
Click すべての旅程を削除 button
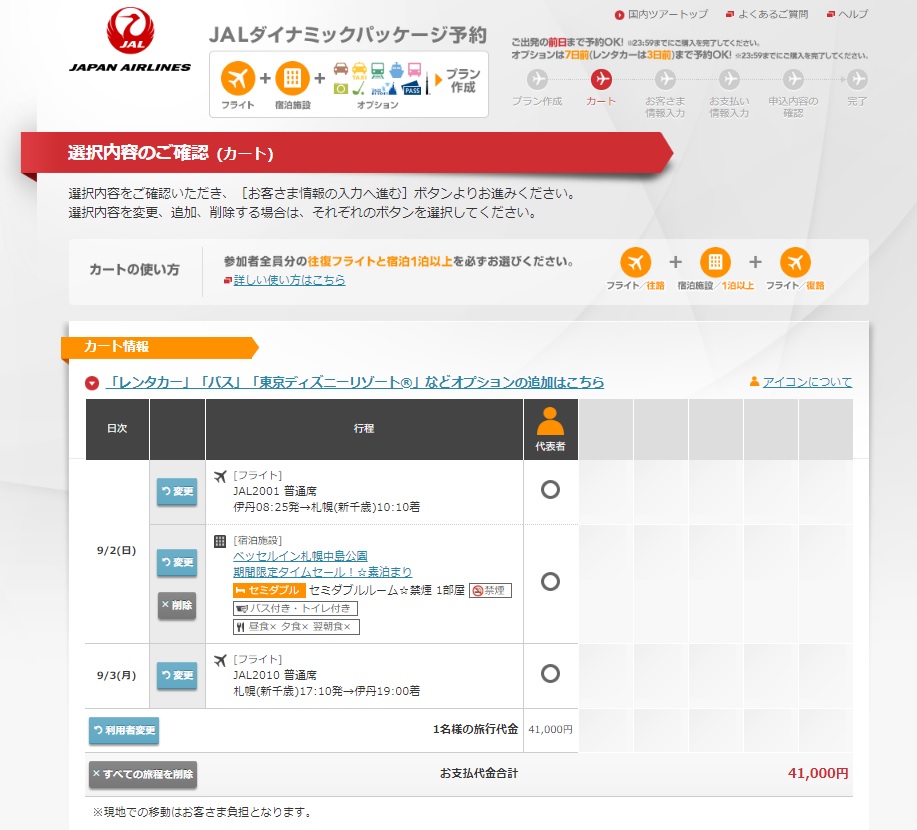(143, 774)
